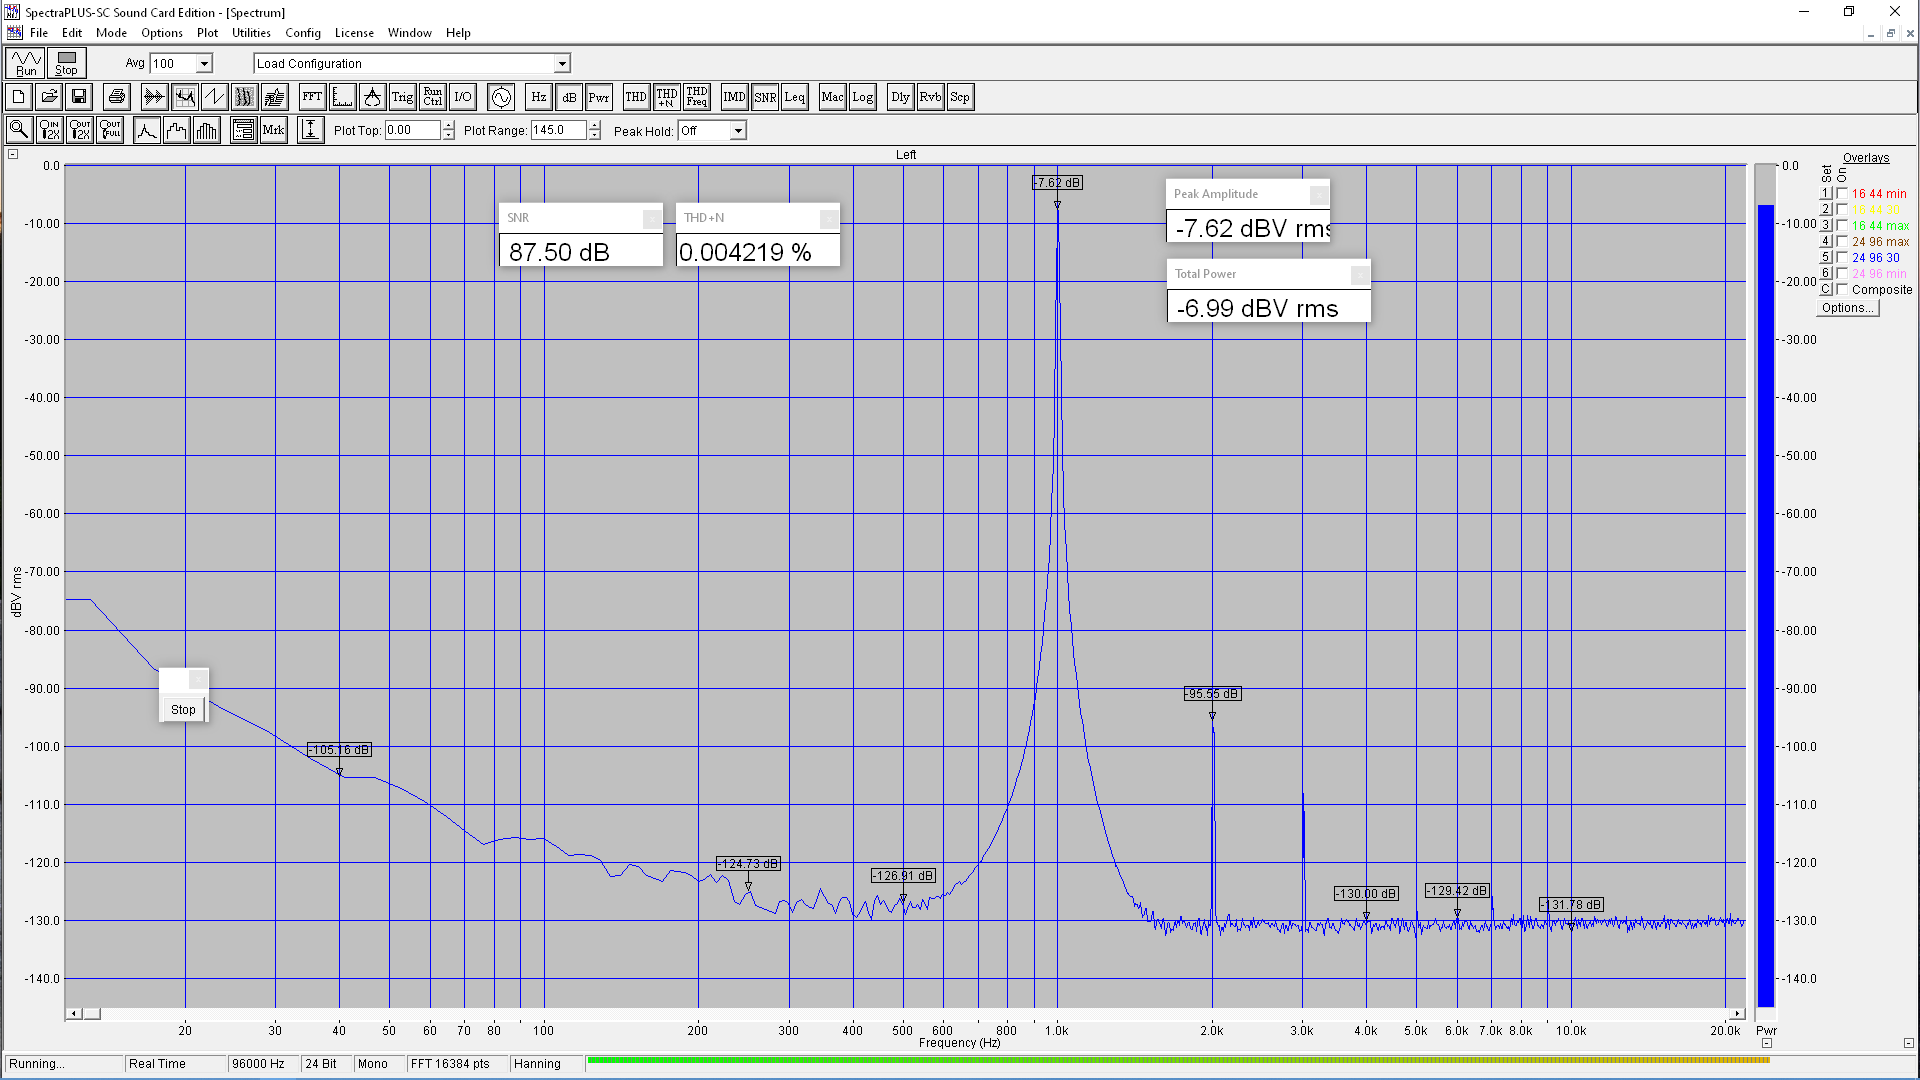This screenshot has width=1920, height=1080.
Task: Select the magnifier zoom tool
Action: 19,130
